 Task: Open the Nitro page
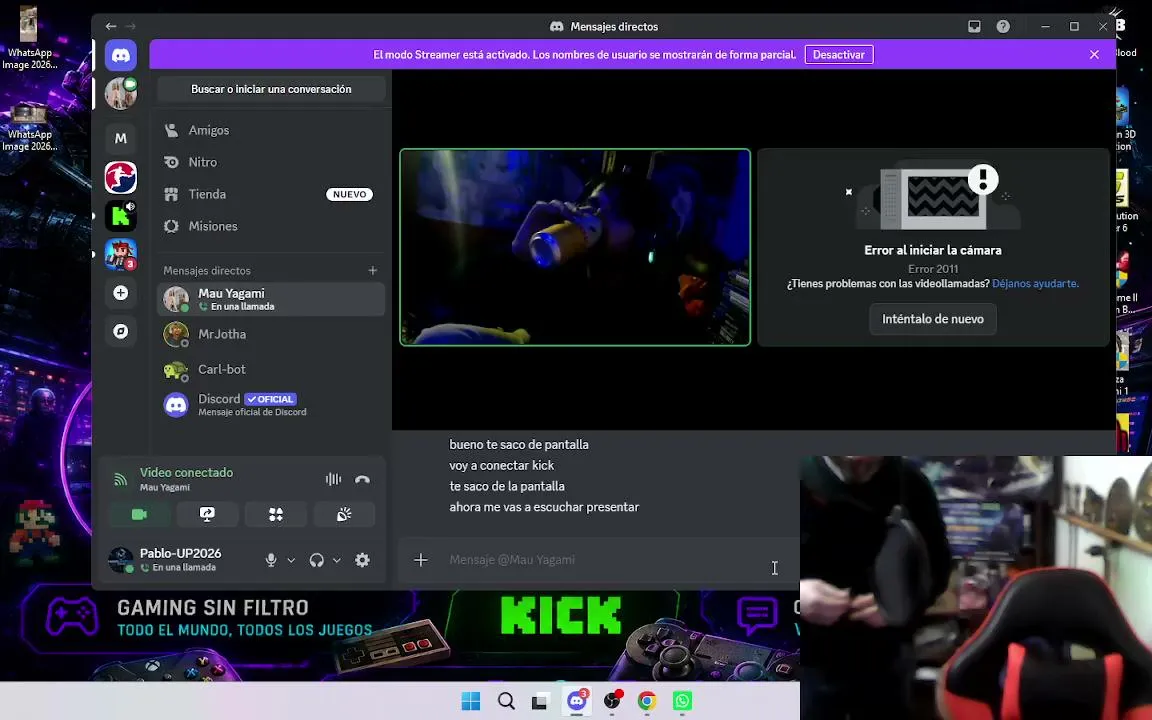click(x=270, y=162)
